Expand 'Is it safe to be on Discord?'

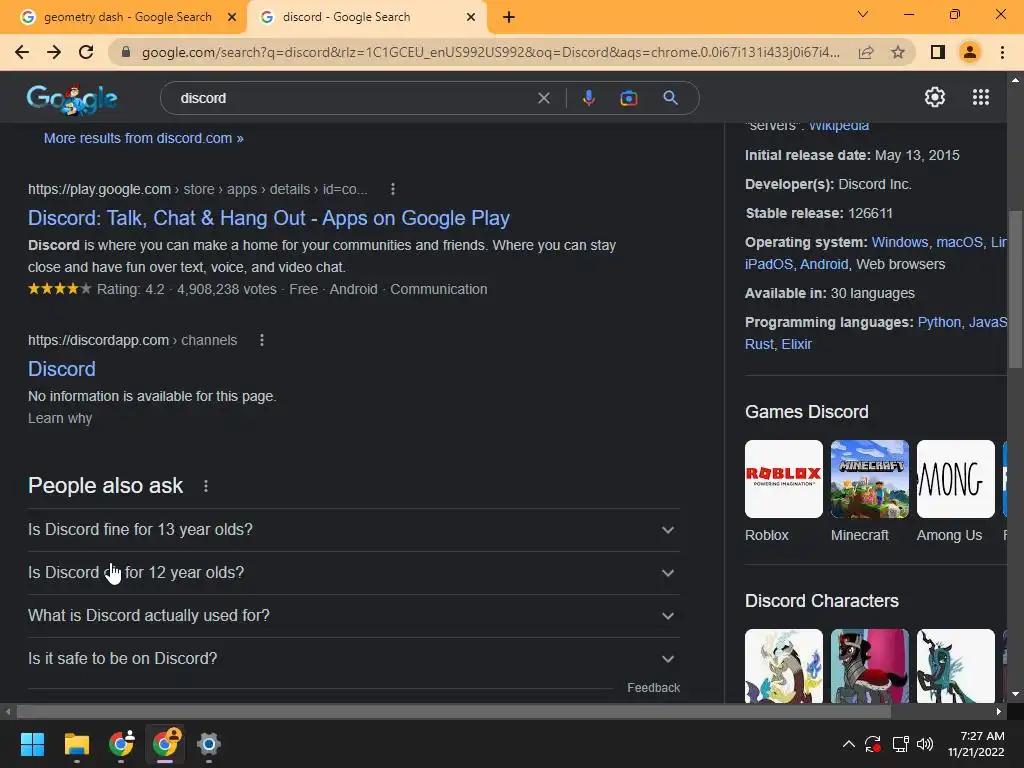pos(354,659)
